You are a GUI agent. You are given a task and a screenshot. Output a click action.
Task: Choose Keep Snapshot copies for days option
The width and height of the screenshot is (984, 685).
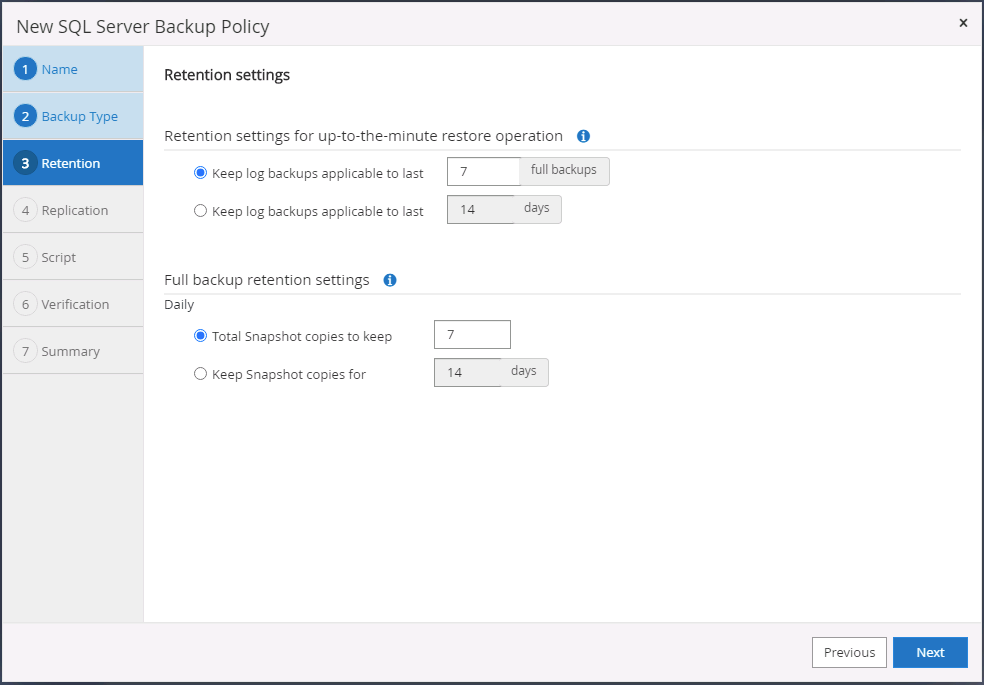click(201, 374)
